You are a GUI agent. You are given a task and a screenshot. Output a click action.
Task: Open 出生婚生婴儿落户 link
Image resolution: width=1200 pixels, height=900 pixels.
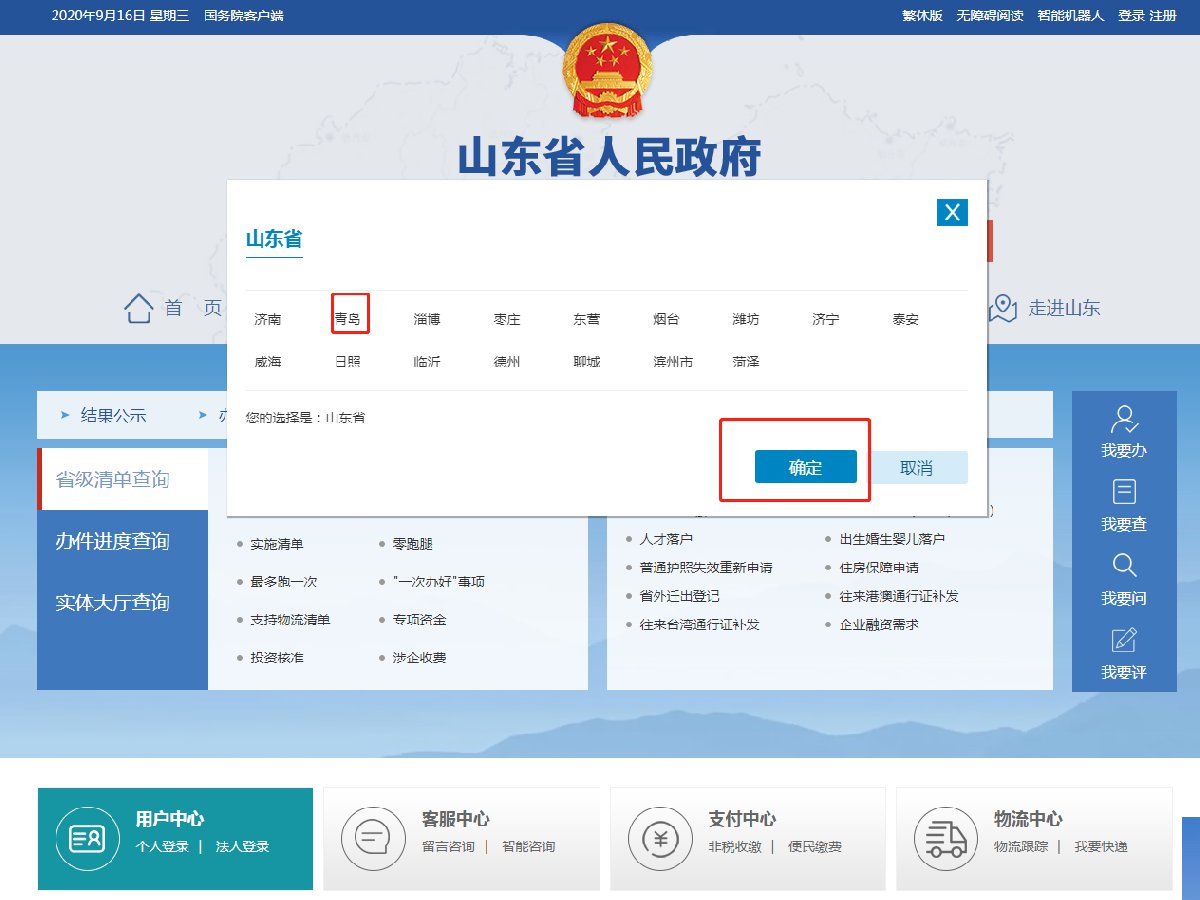(892, 539)
